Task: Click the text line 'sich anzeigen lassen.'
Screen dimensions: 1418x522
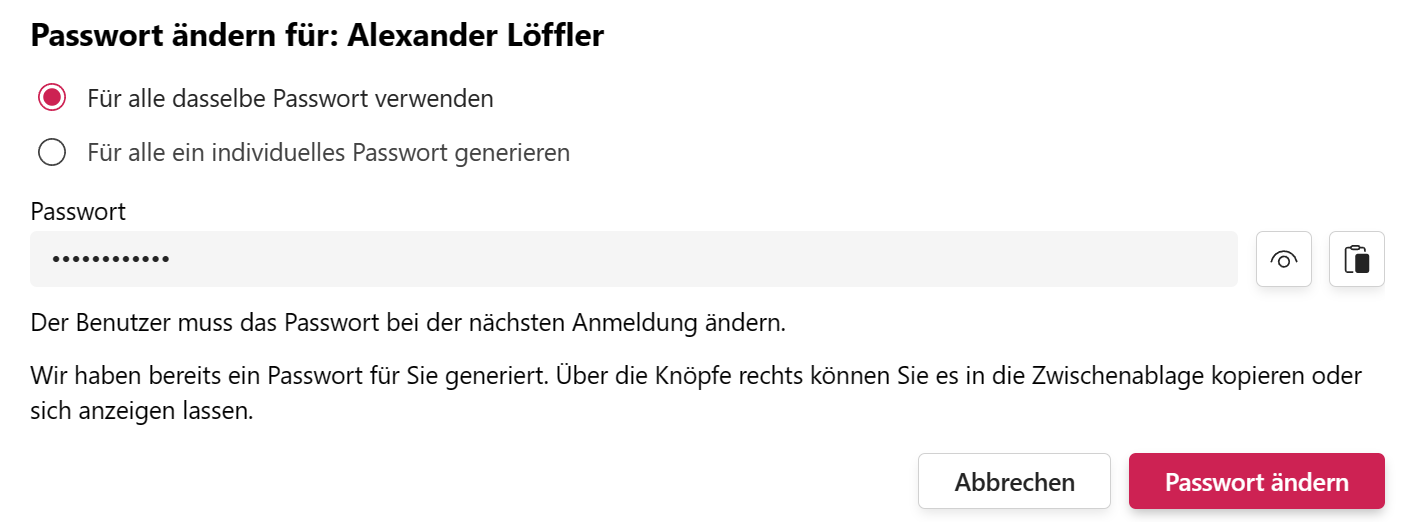Action: 141,411
